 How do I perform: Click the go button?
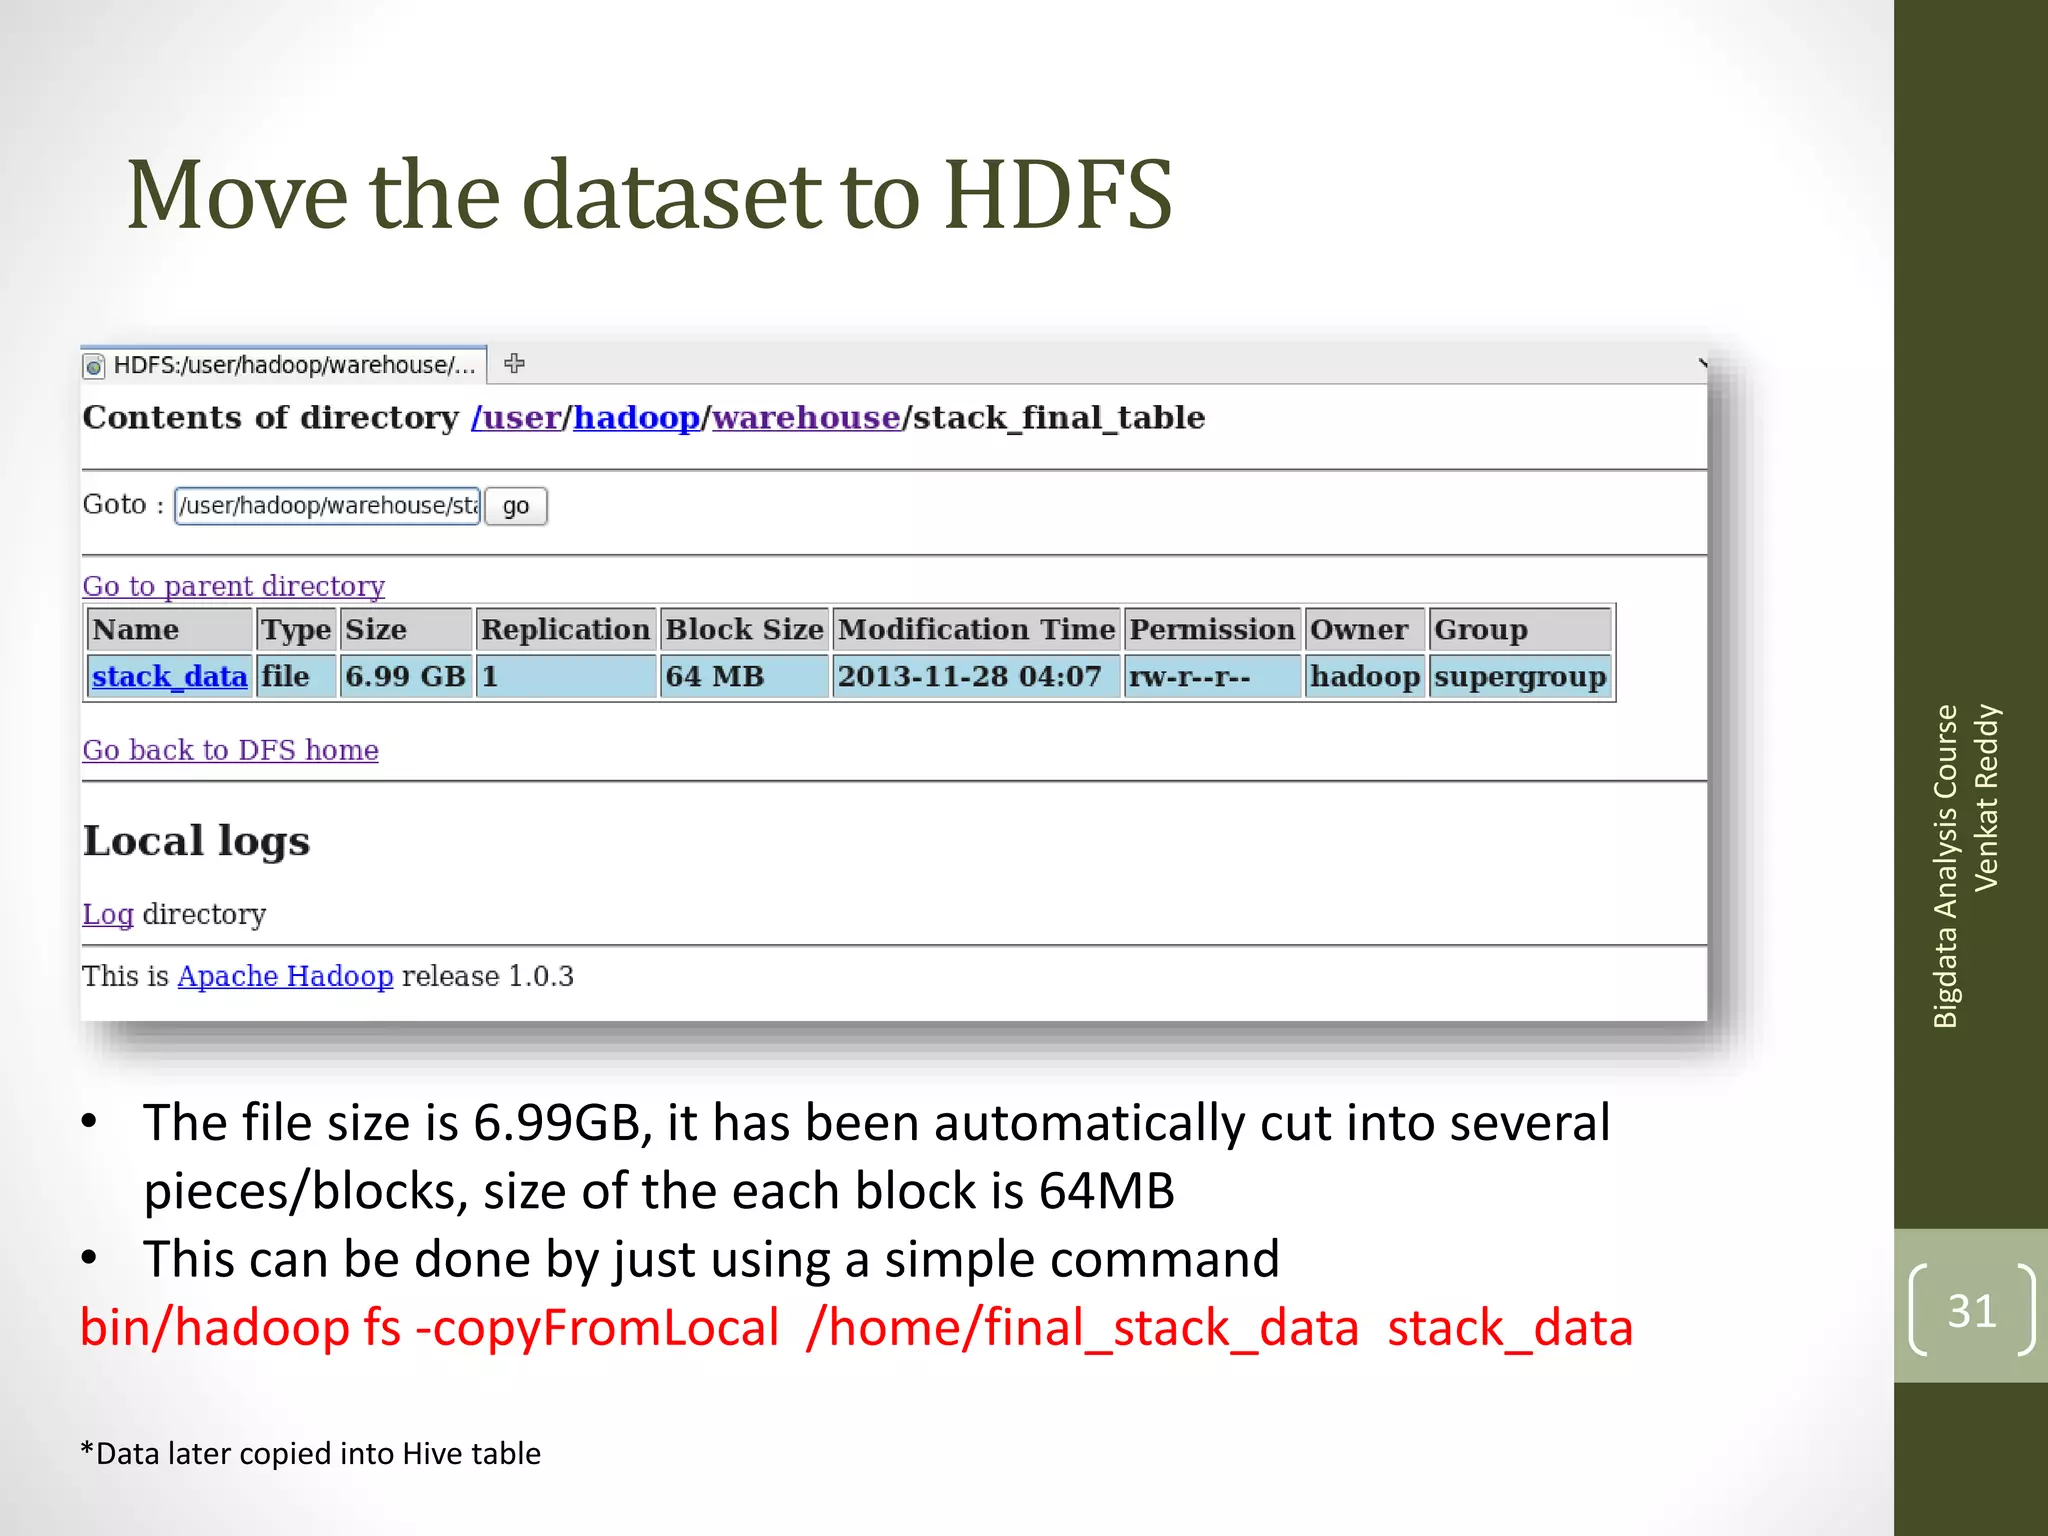516,505
